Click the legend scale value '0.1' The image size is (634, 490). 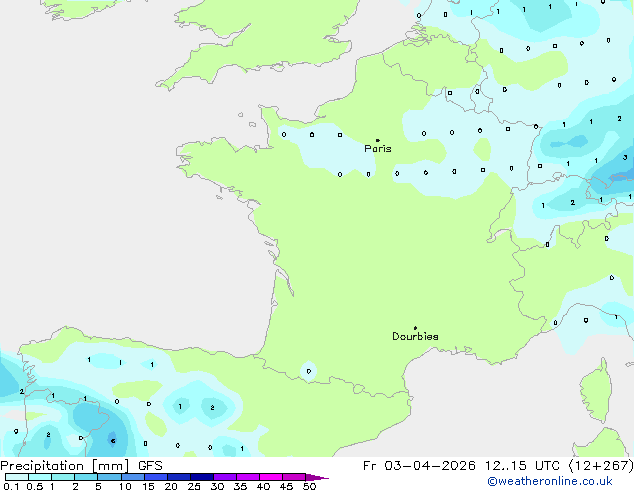[x=11, y=486]
